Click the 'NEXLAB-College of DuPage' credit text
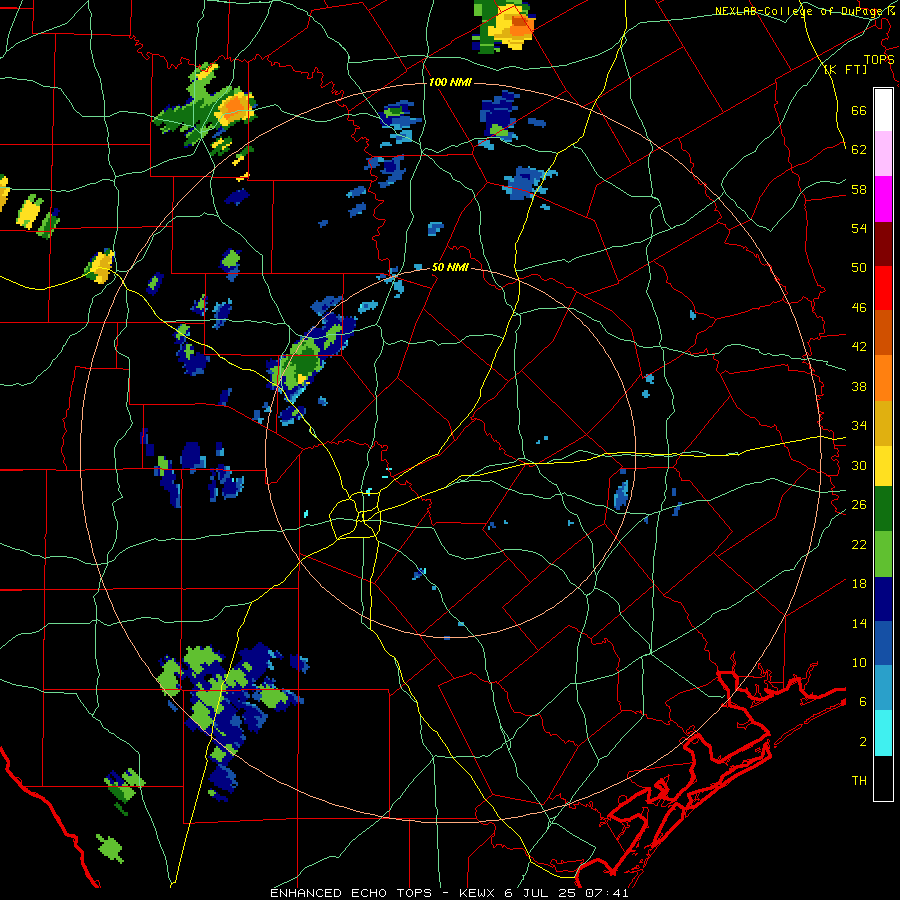Screen dimensions: 900x900 800,11
